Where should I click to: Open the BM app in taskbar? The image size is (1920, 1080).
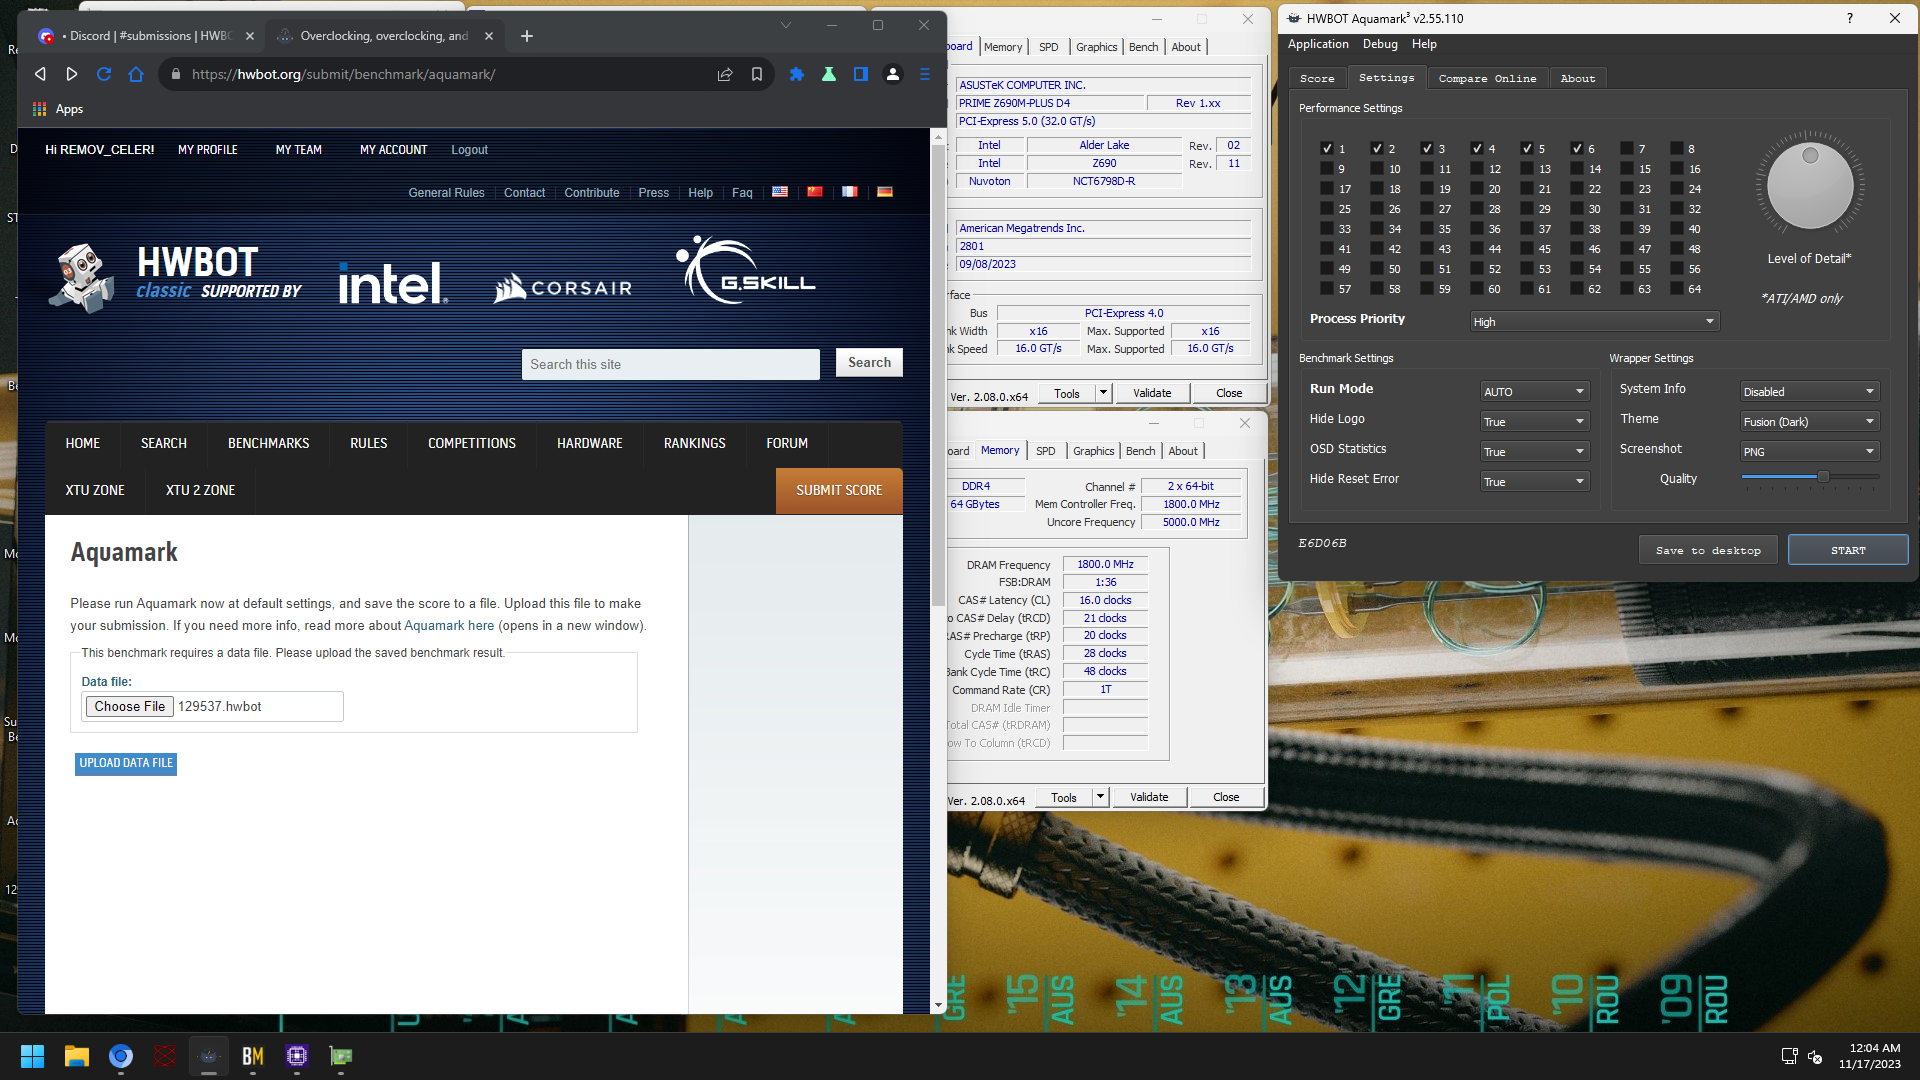point(253,1056)
